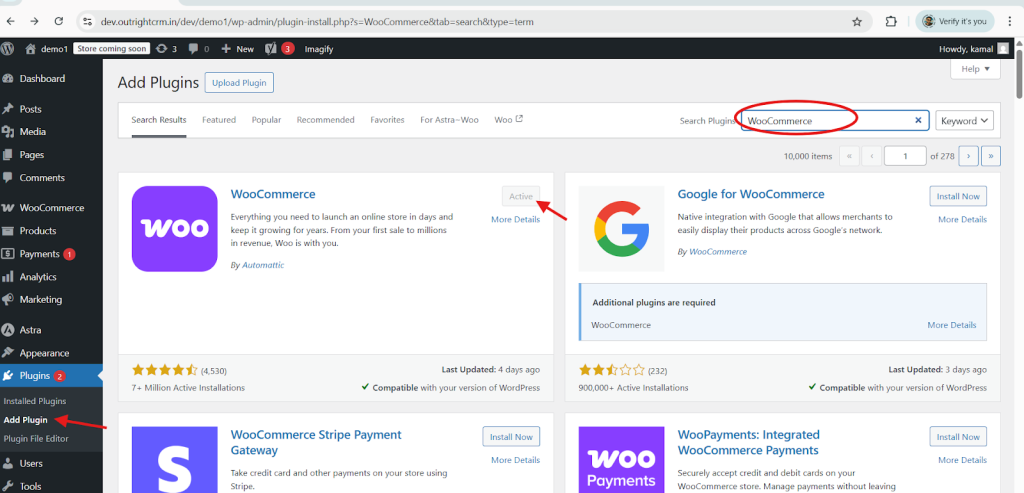This screenshot has height=493, width=1024.
Task: Install Google for WooCommerce now
Action: (958, 196)
